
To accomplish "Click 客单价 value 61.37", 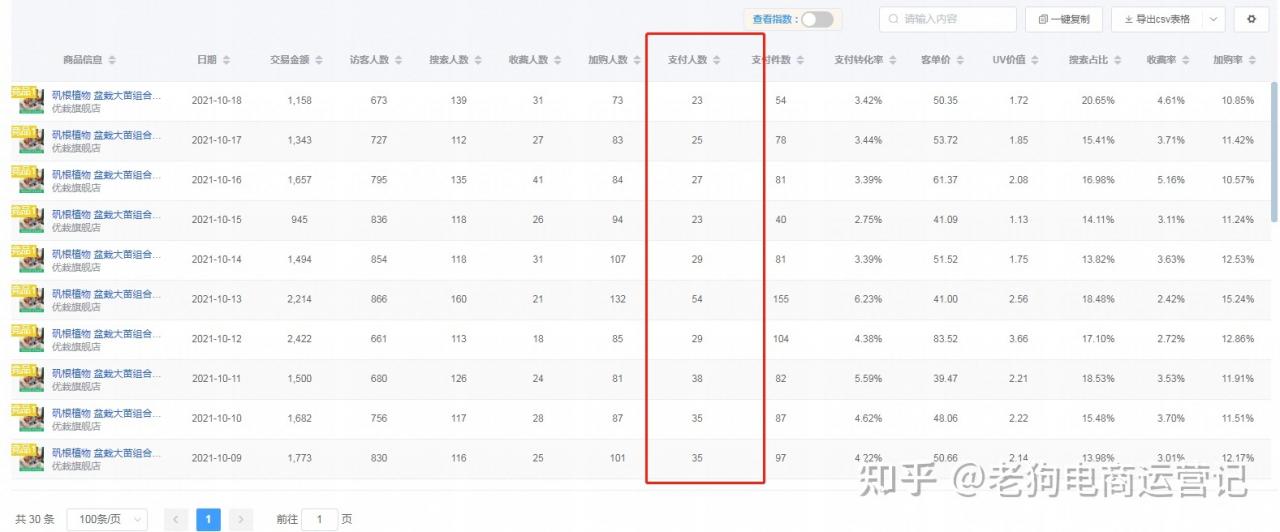I will [x=945, y=180].
